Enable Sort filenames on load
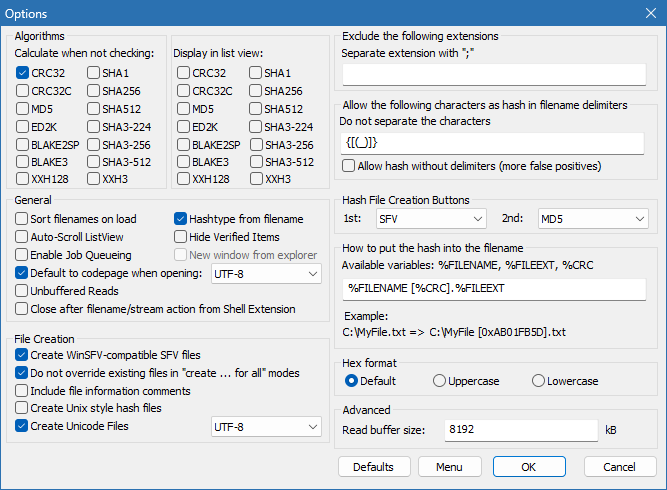This screenshot has width=667, height=490. pyautogui.click(x=23, y=219)
